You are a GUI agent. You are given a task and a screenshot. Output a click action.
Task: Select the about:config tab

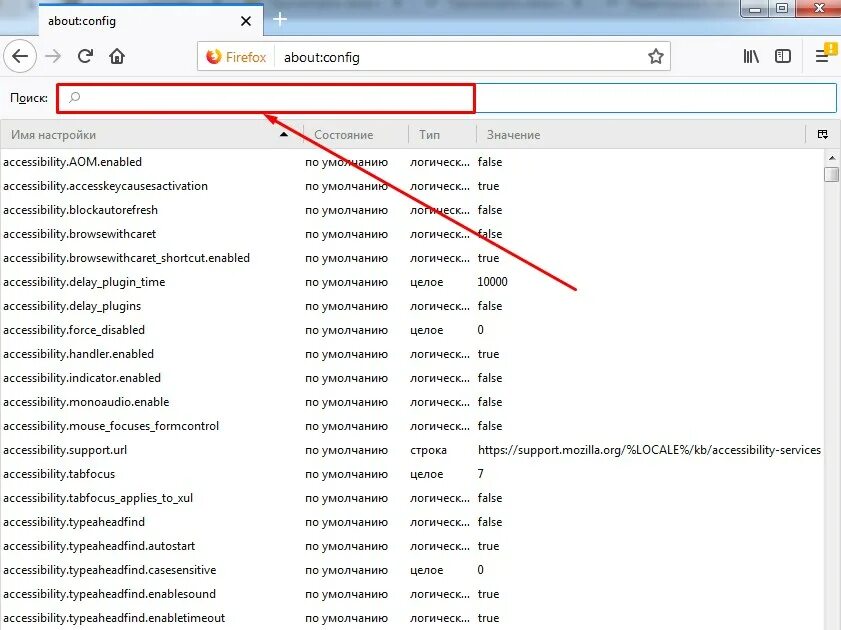coord(151,21)
